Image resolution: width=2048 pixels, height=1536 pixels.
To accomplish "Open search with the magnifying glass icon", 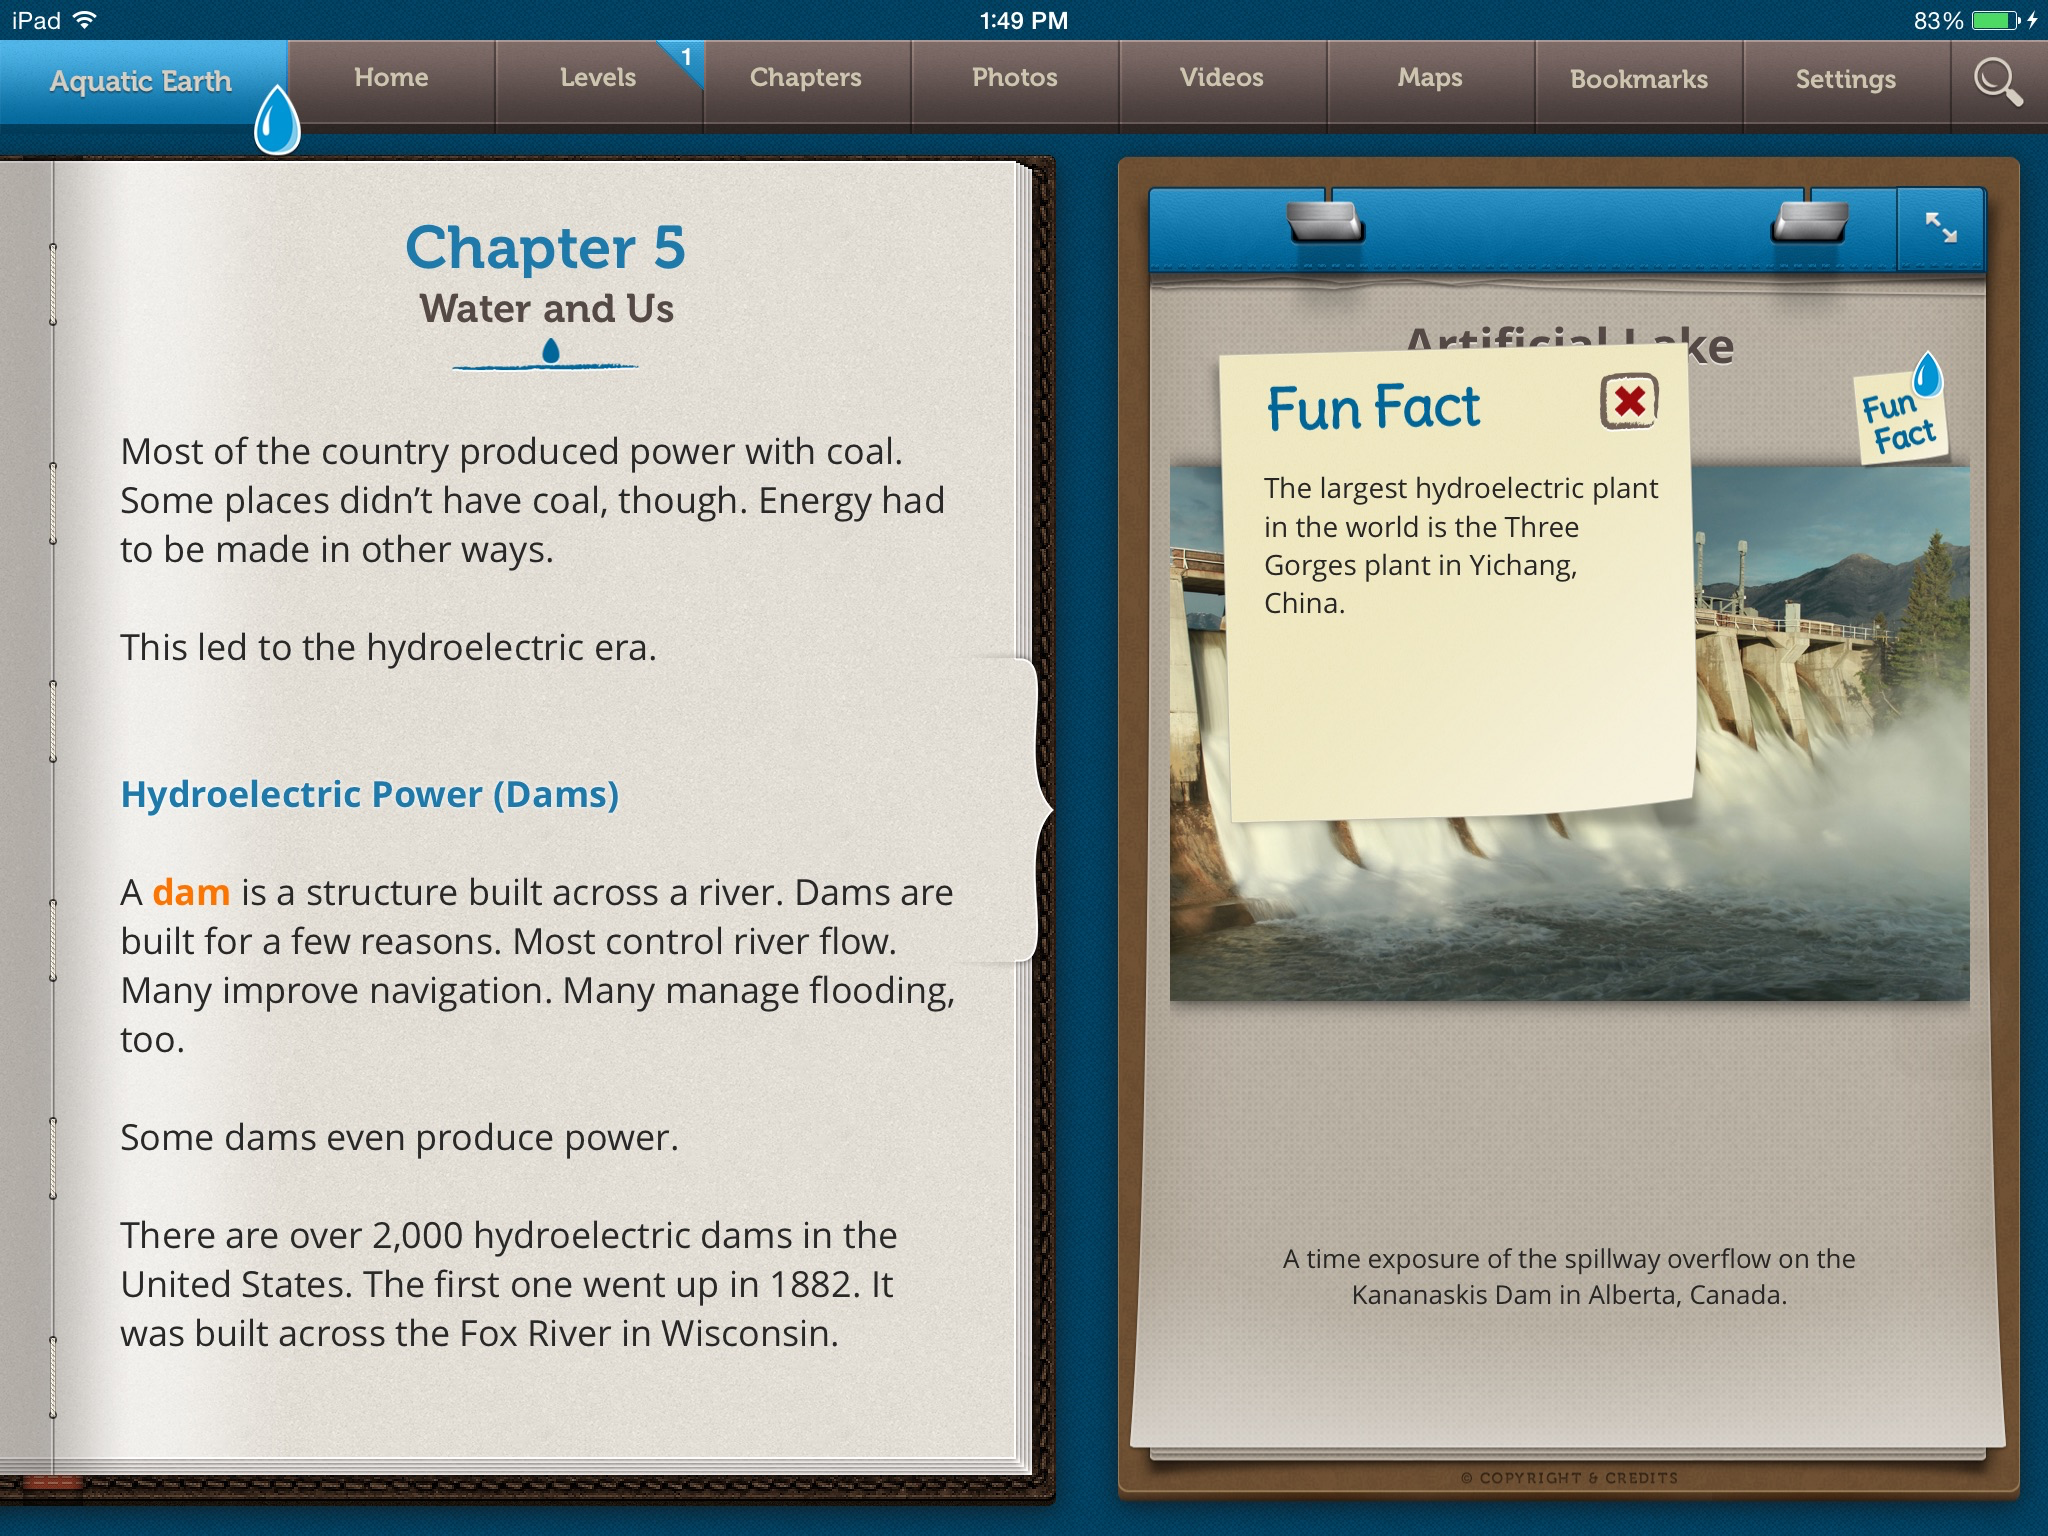I will (x=1997, y=81).
